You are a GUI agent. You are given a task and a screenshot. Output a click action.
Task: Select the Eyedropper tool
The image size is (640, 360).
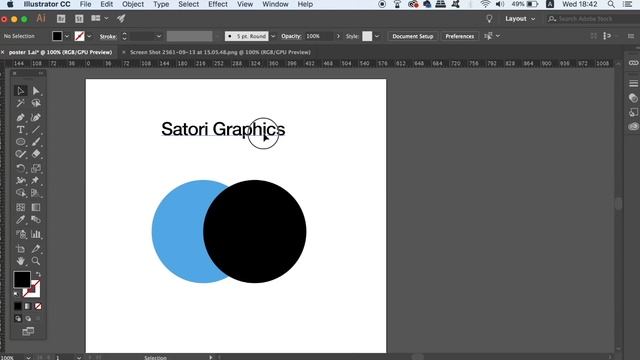pos(20,220)
